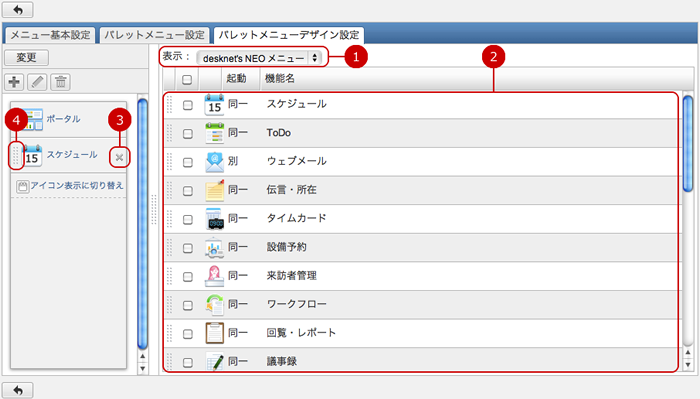Click the 議事録 pencil icon

[214, 361]
